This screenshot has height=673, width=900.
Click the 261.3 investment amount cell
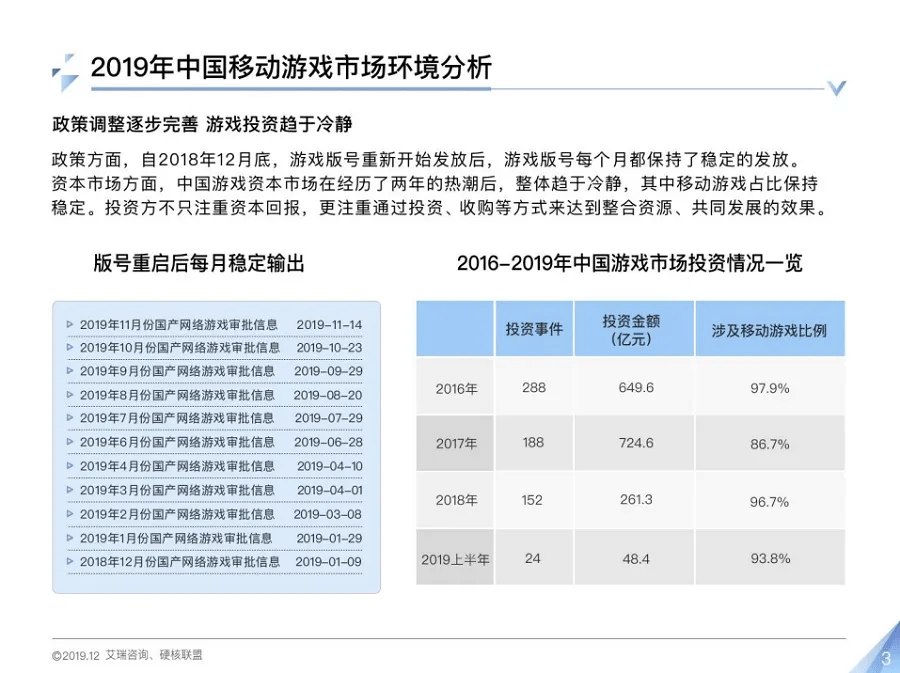(636, 499)
